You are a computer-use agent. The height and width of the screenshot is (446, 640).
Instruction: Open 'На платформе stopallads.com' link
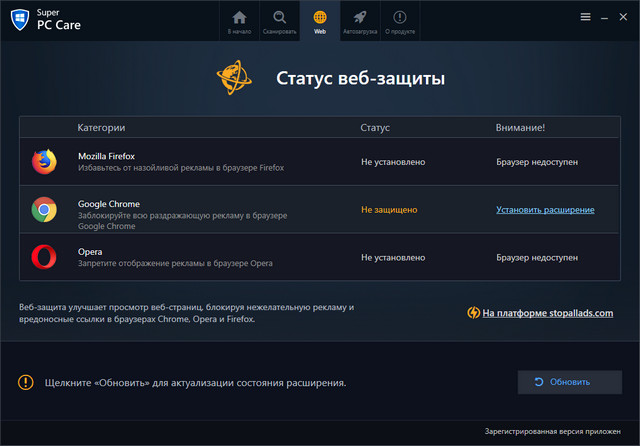pos(546,313)
